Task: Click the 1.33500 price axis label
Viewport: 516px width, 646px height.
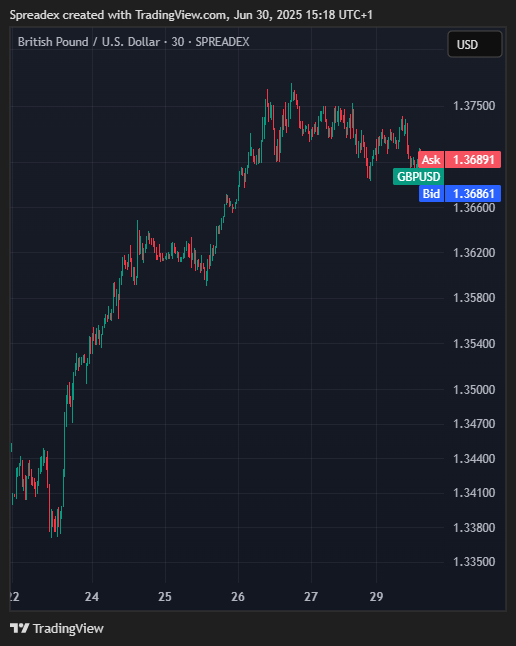Action: point(474,562)
